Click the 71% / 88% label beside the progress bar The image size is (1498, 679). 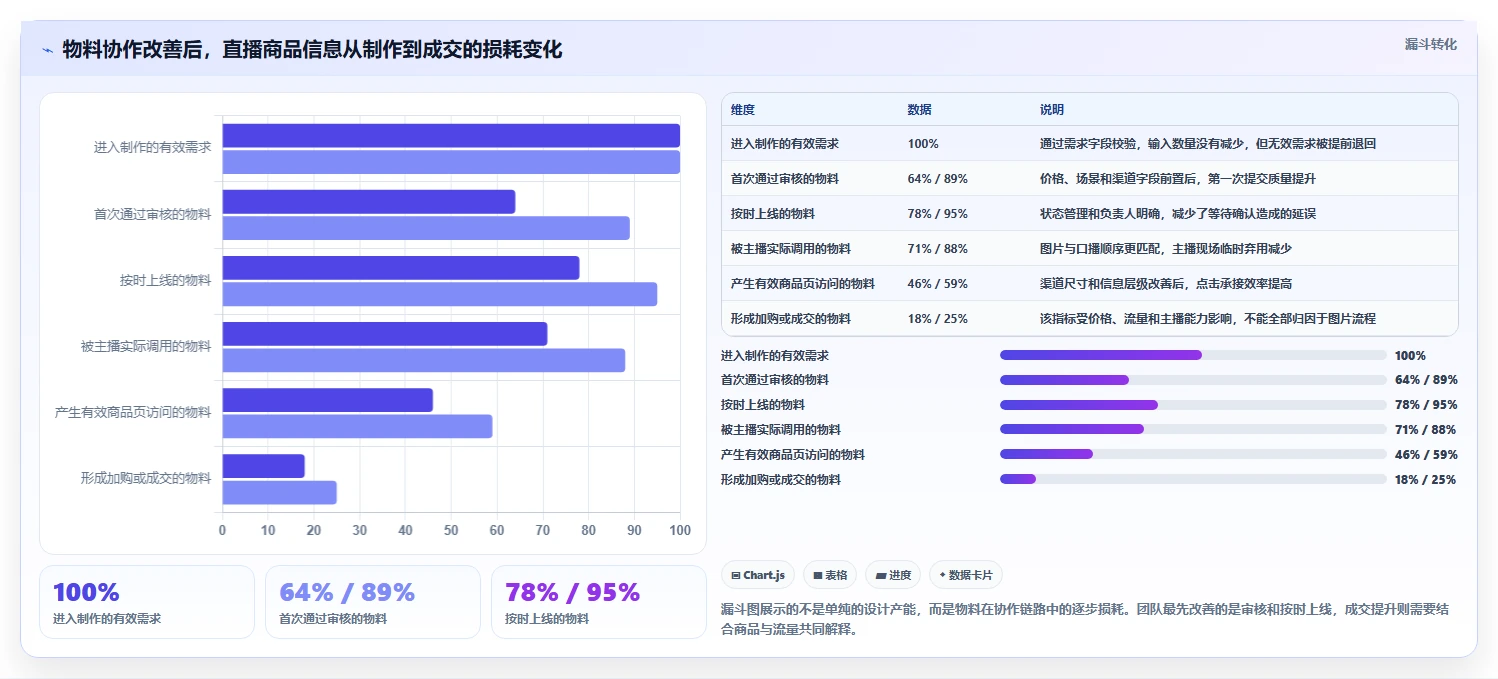[1426, 430]
